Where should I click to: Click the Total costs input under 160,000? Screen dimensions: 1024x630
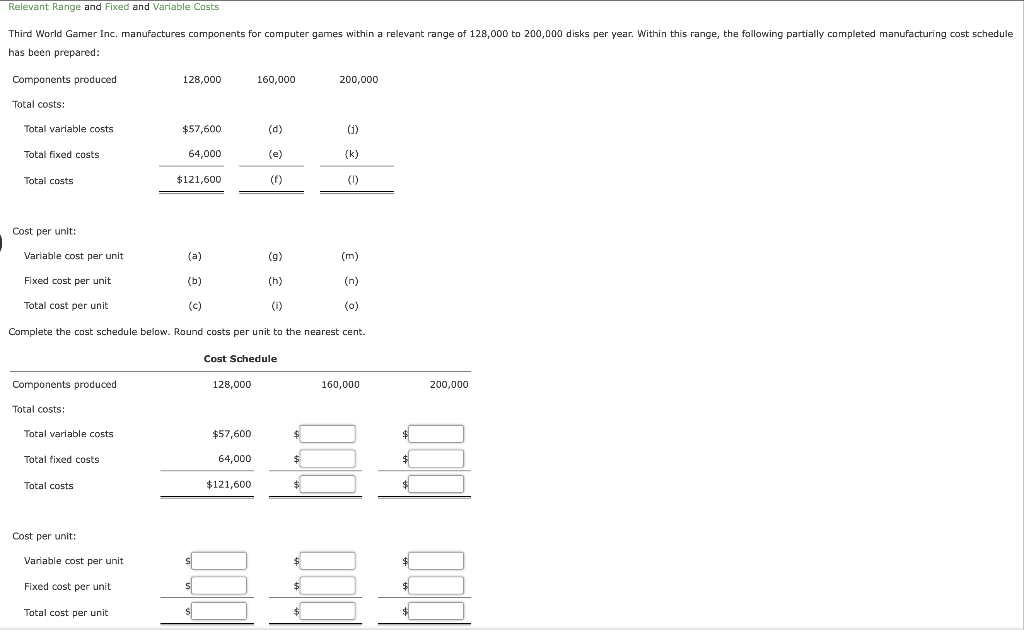328,484
